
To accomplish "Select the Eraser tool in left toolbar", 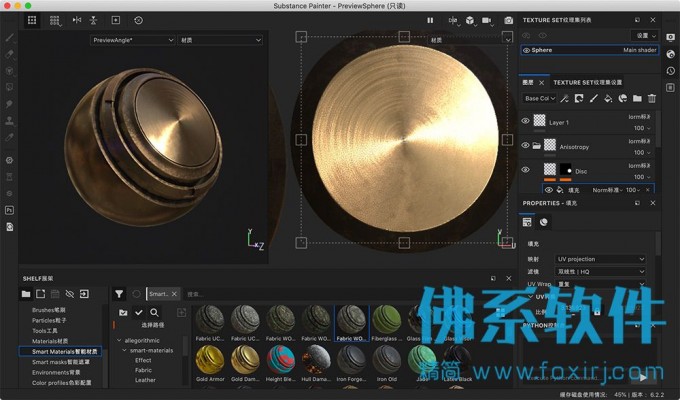I will coord(10,54).
